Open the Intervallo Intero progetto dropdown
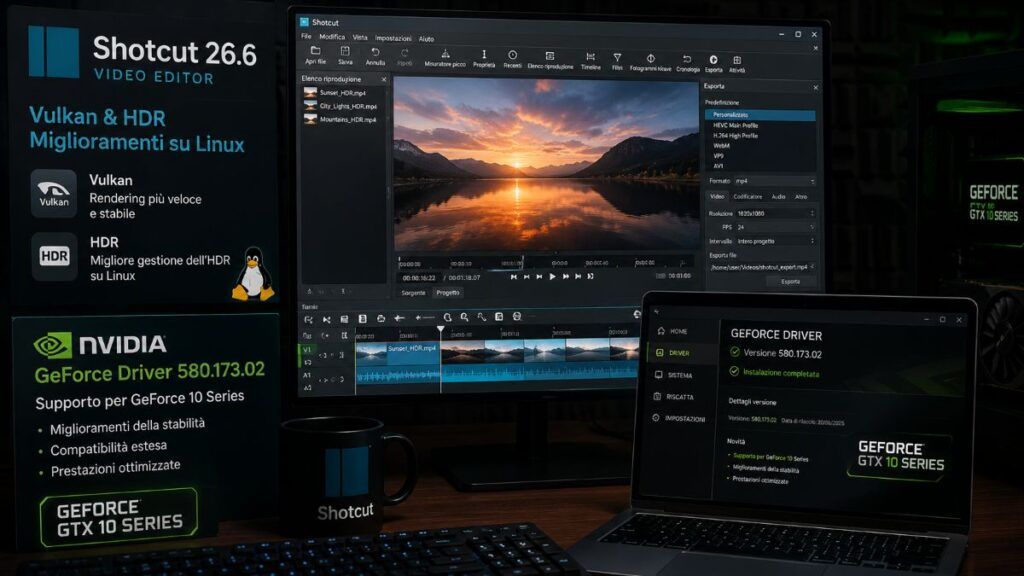The image size is (1024, 576). click(x=775, y=241)
